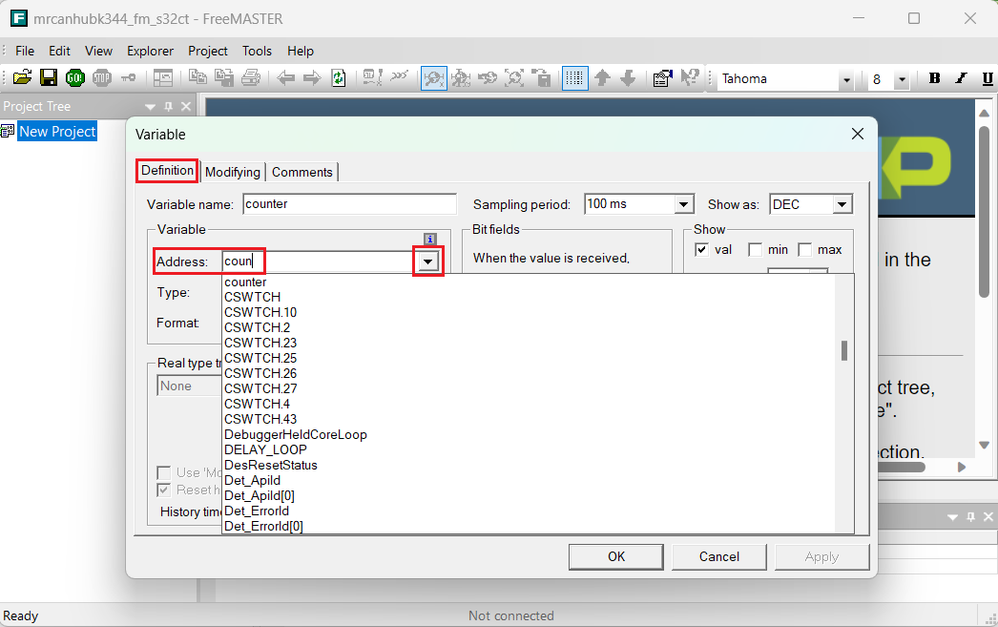Click the main view's scroll up arrow
This screenshot has width=998, height=627.
coord(984,113)
